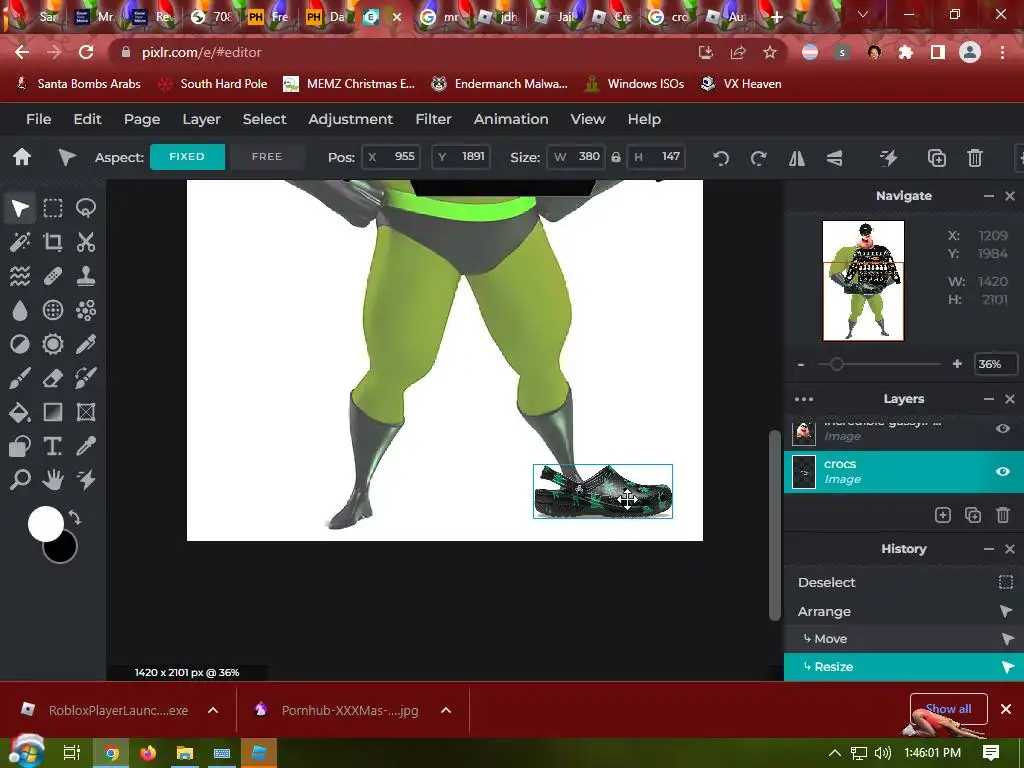The width and height of the screenshot is (1024, 768).
Task: Choose the Eraser tool
Action: [53, 378]
